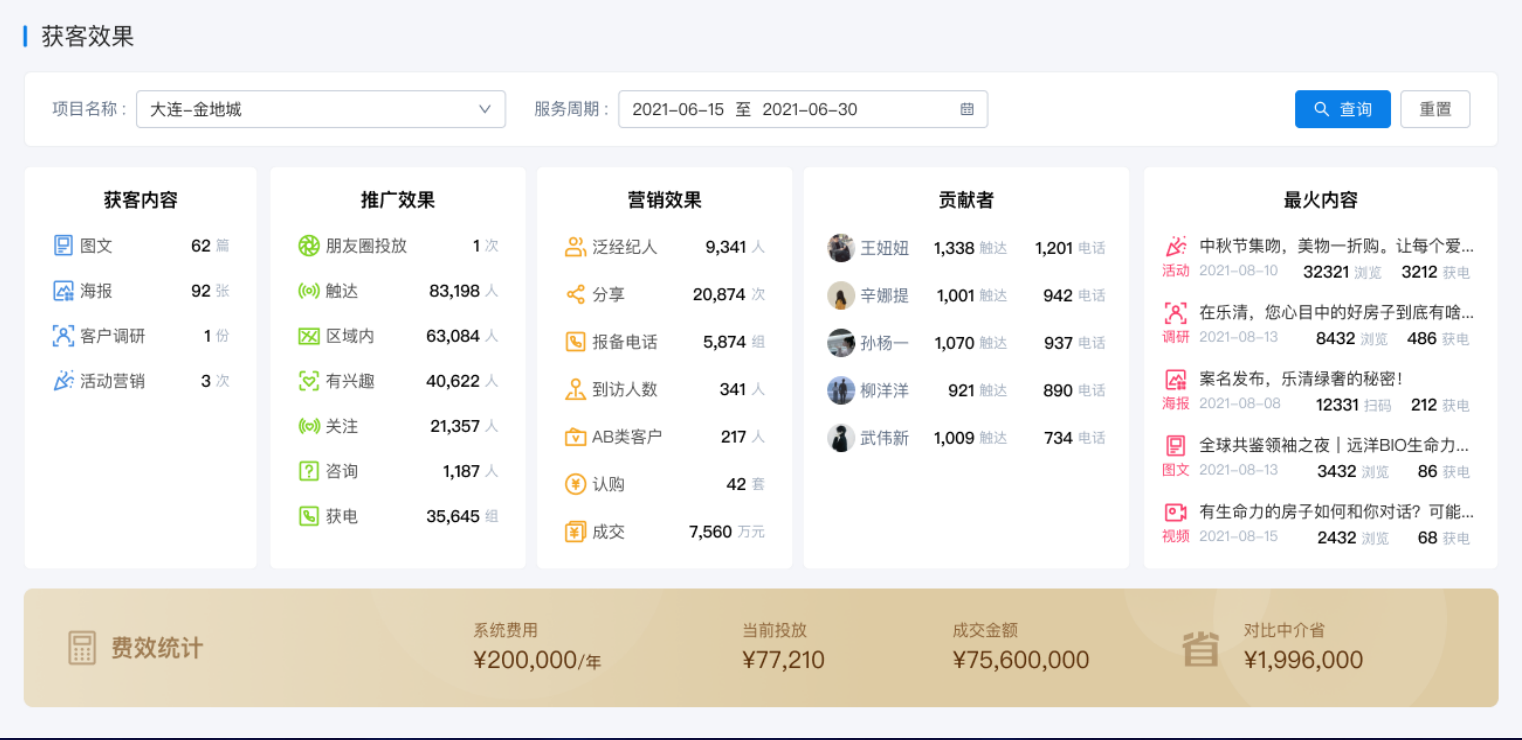Click the AB类客户 folder icon
This screenshot has height=740, width=1522.
tap(575, 437)
